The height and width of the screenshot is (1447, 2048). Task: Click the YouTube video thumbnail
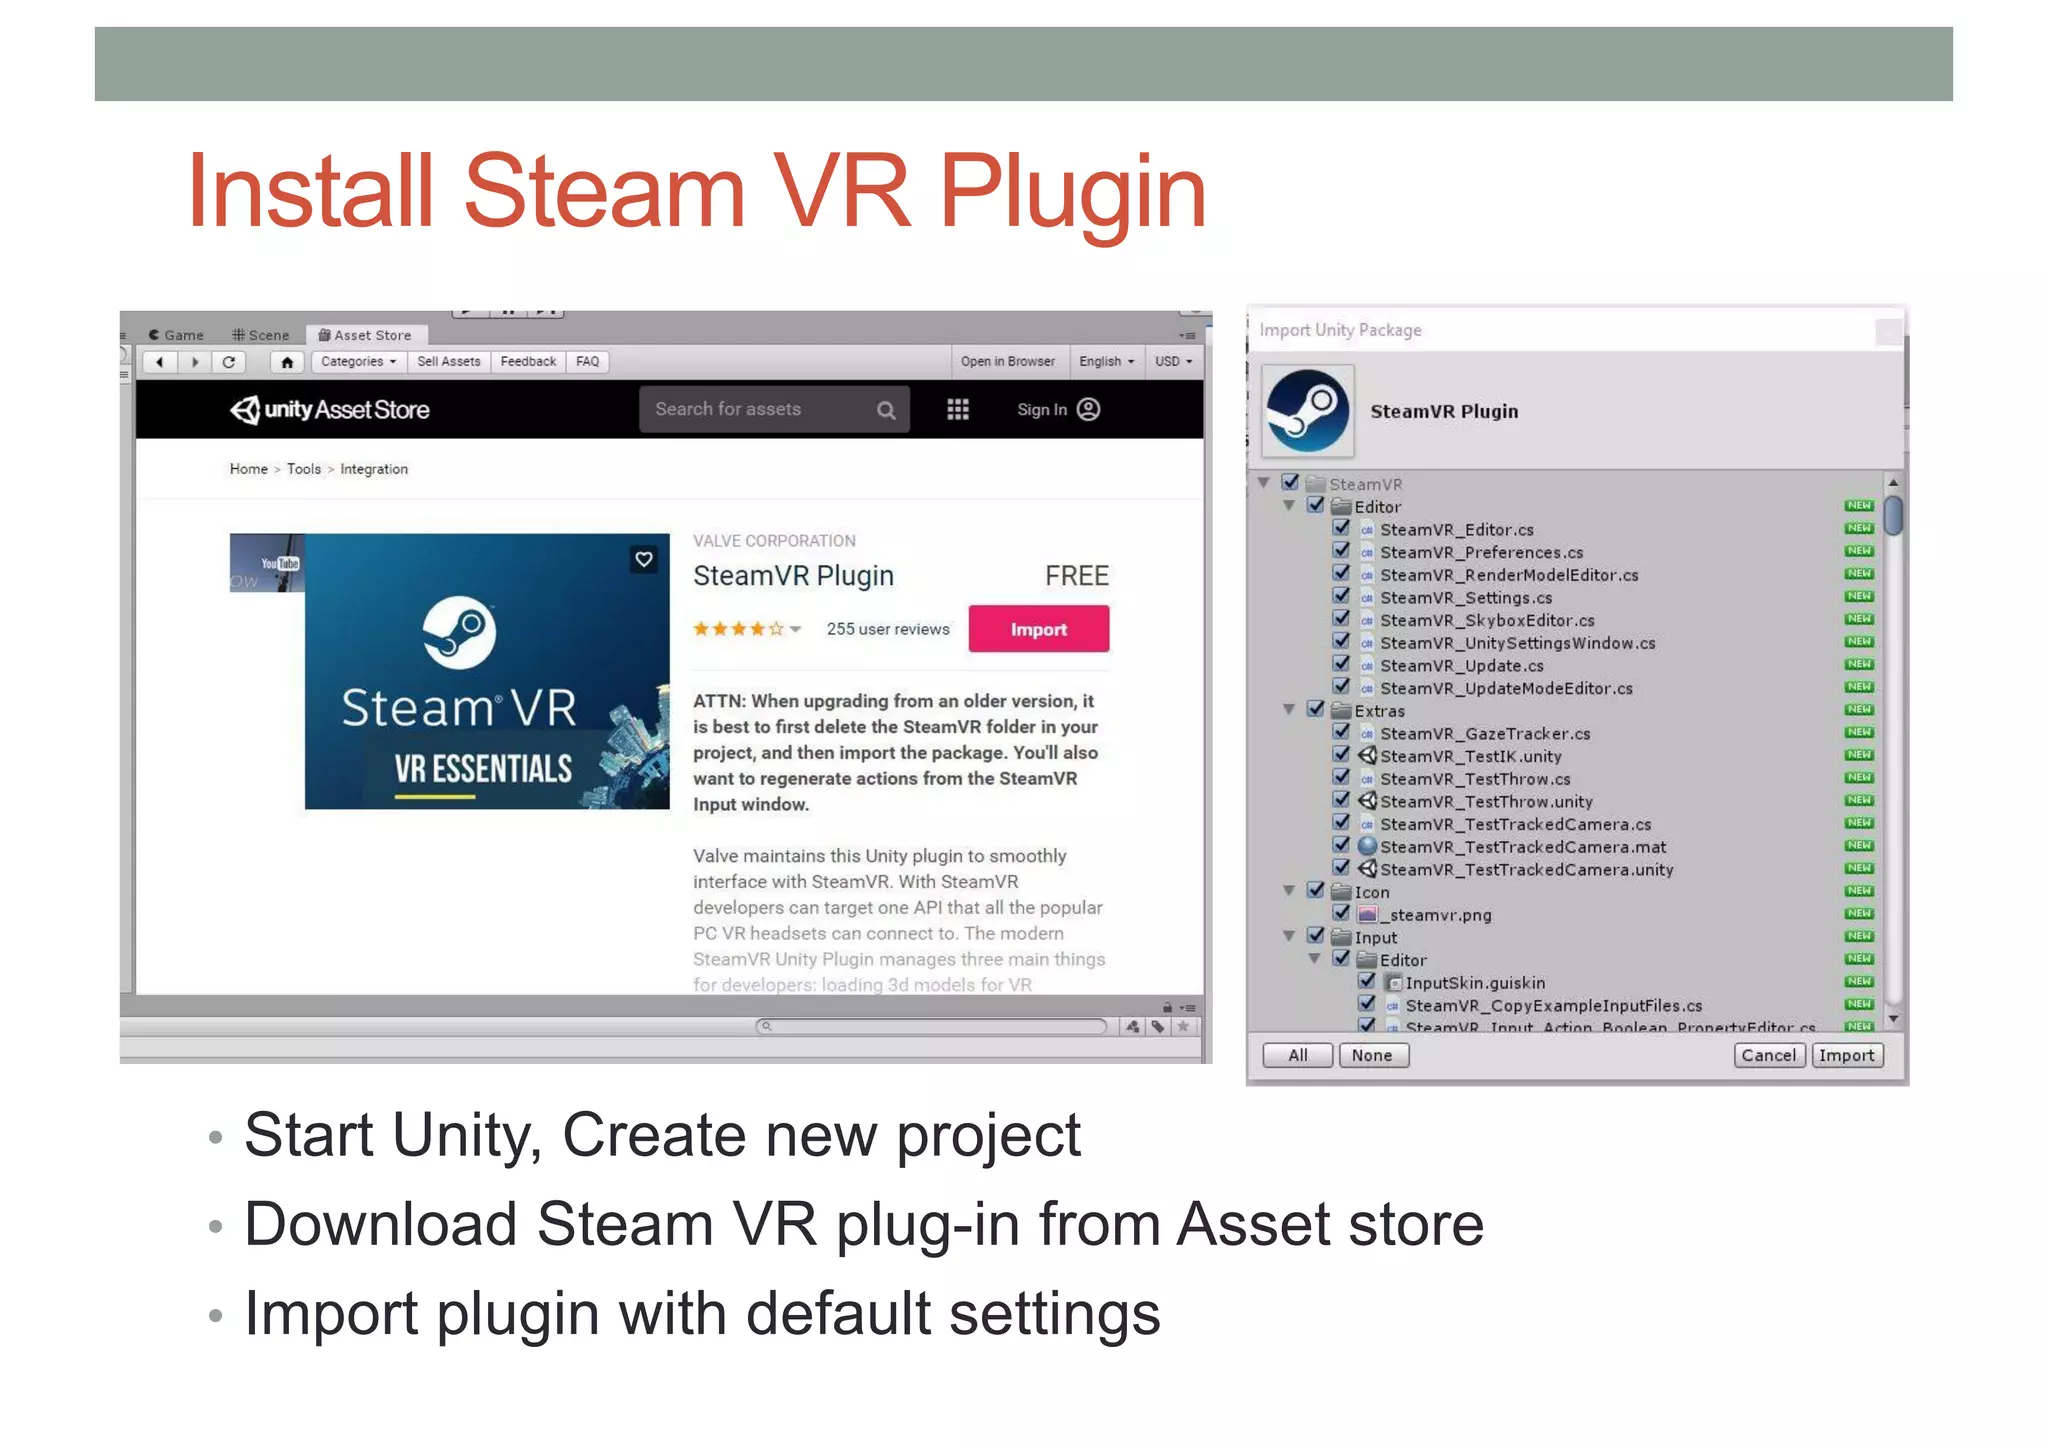267,563
